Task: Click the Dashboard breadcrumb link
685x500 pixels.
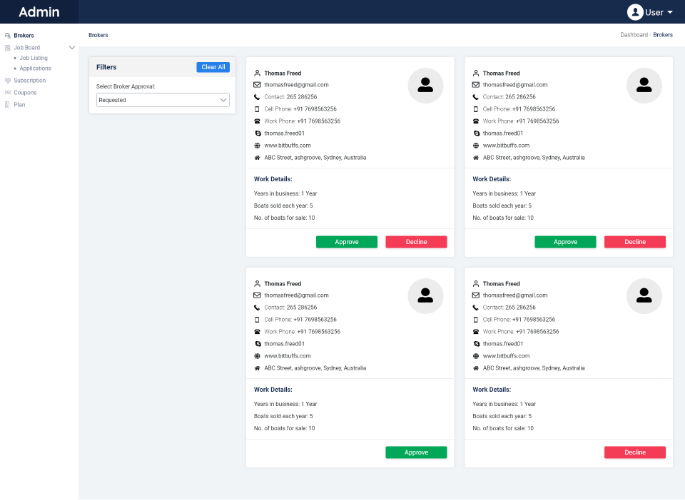Action: tap(633, 35)
